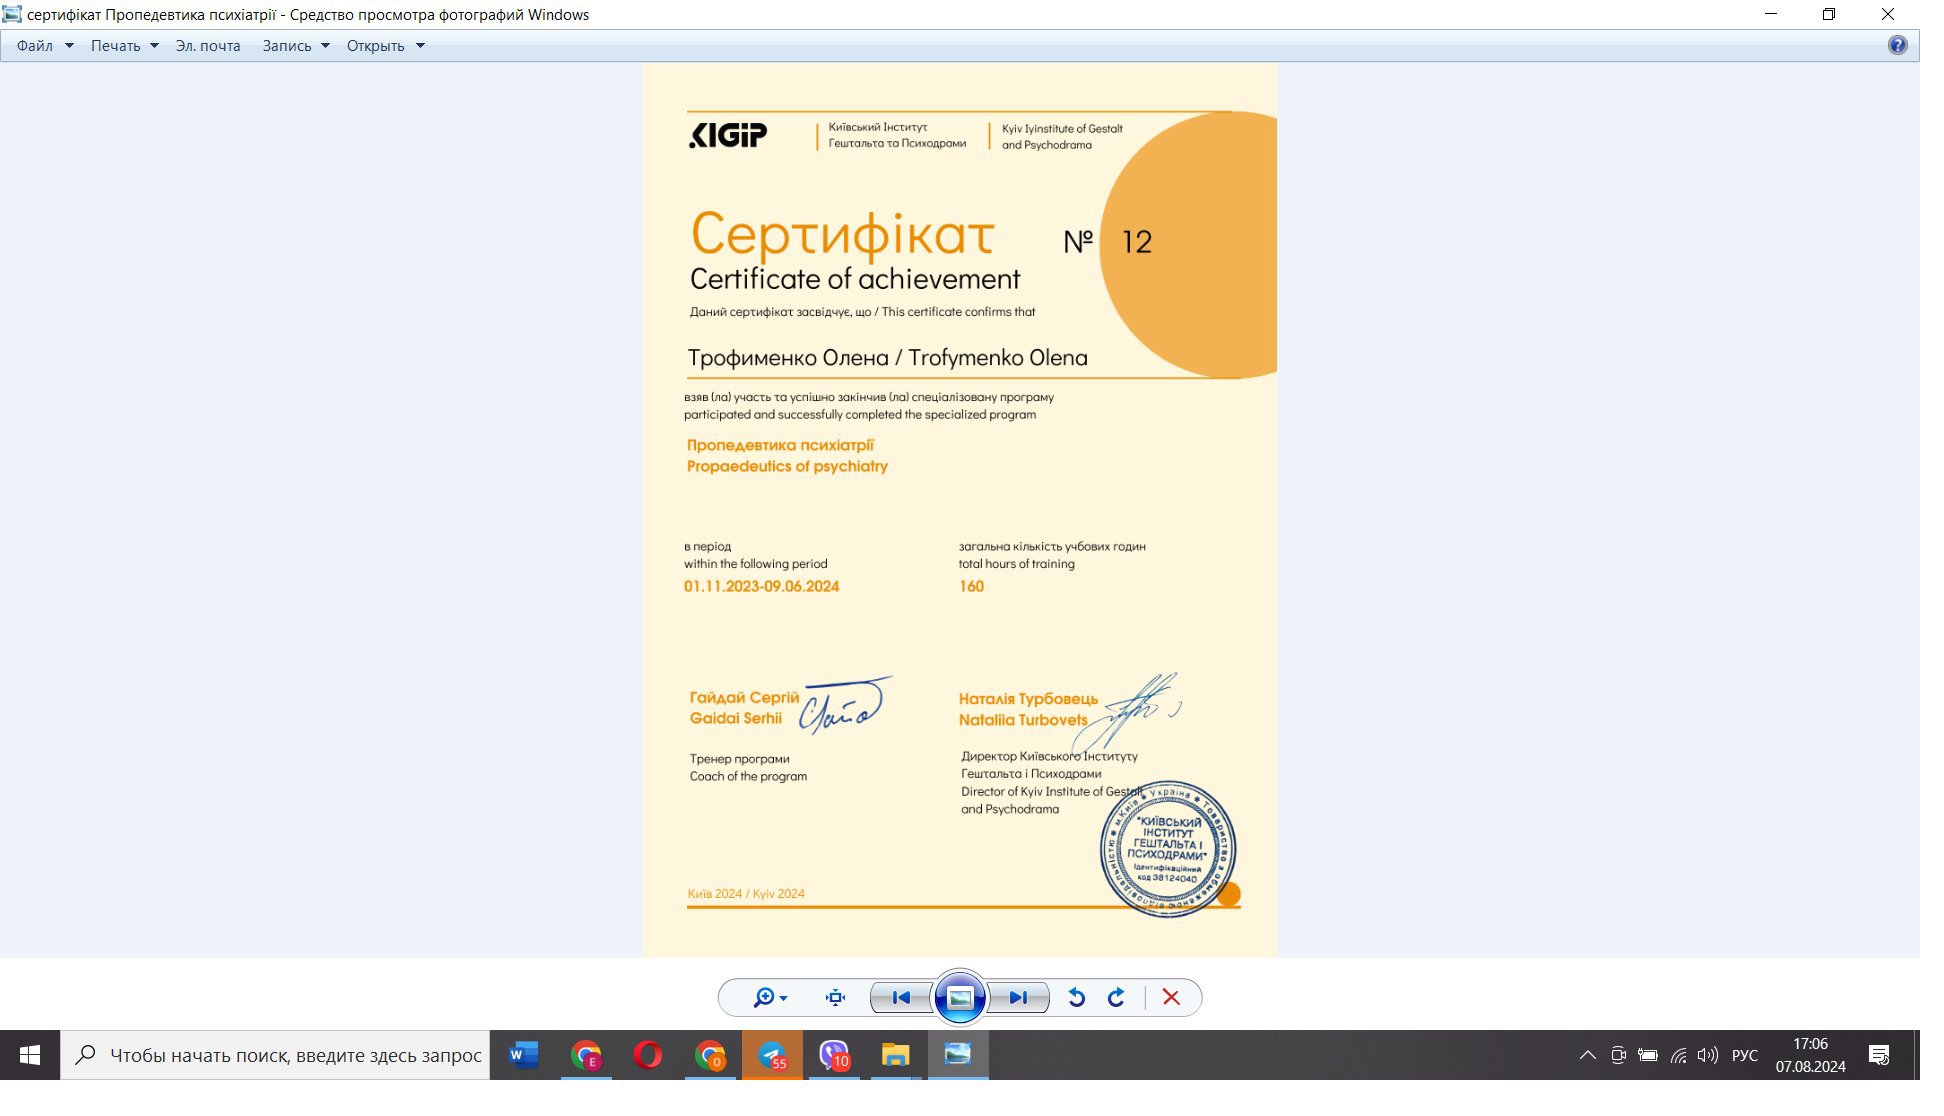1944x1116 pixels.
Task: Open the zoom magnifier control
Action: (x=768, y=997)
